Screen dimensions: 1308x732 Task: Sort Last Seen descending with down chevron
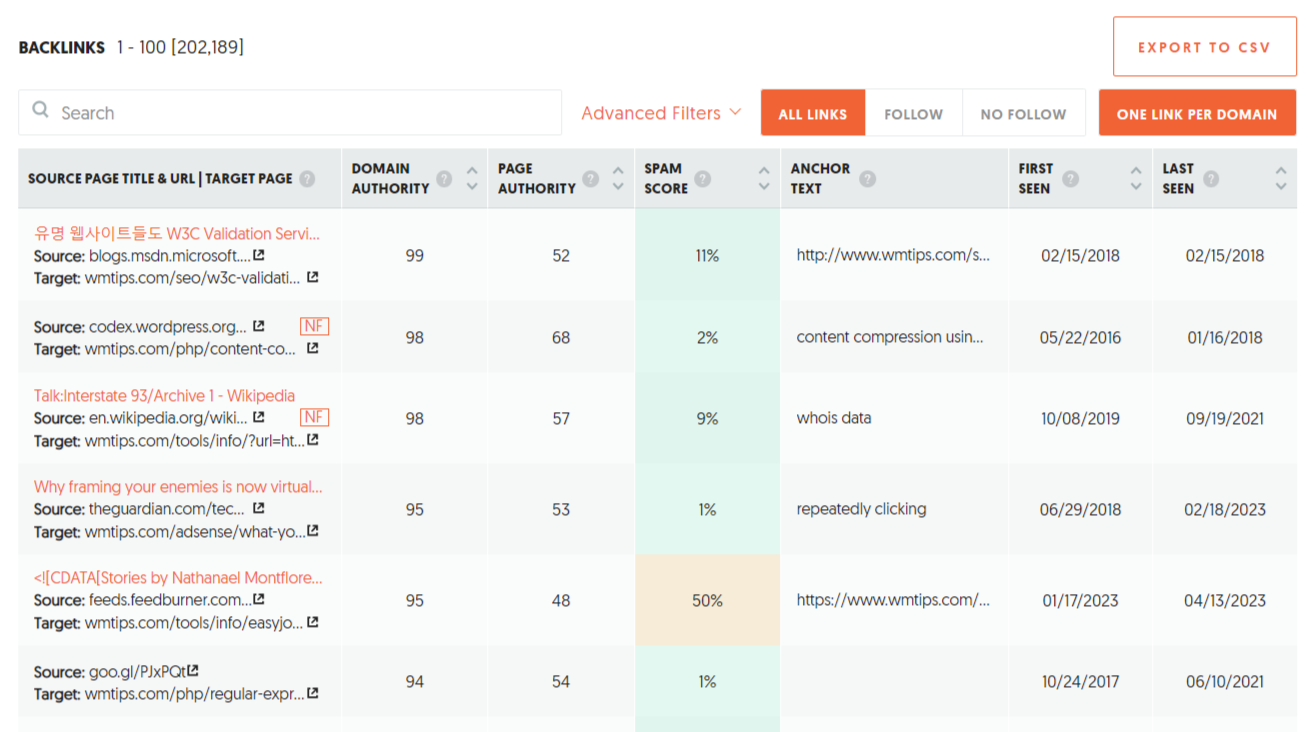click(1281, 186)
